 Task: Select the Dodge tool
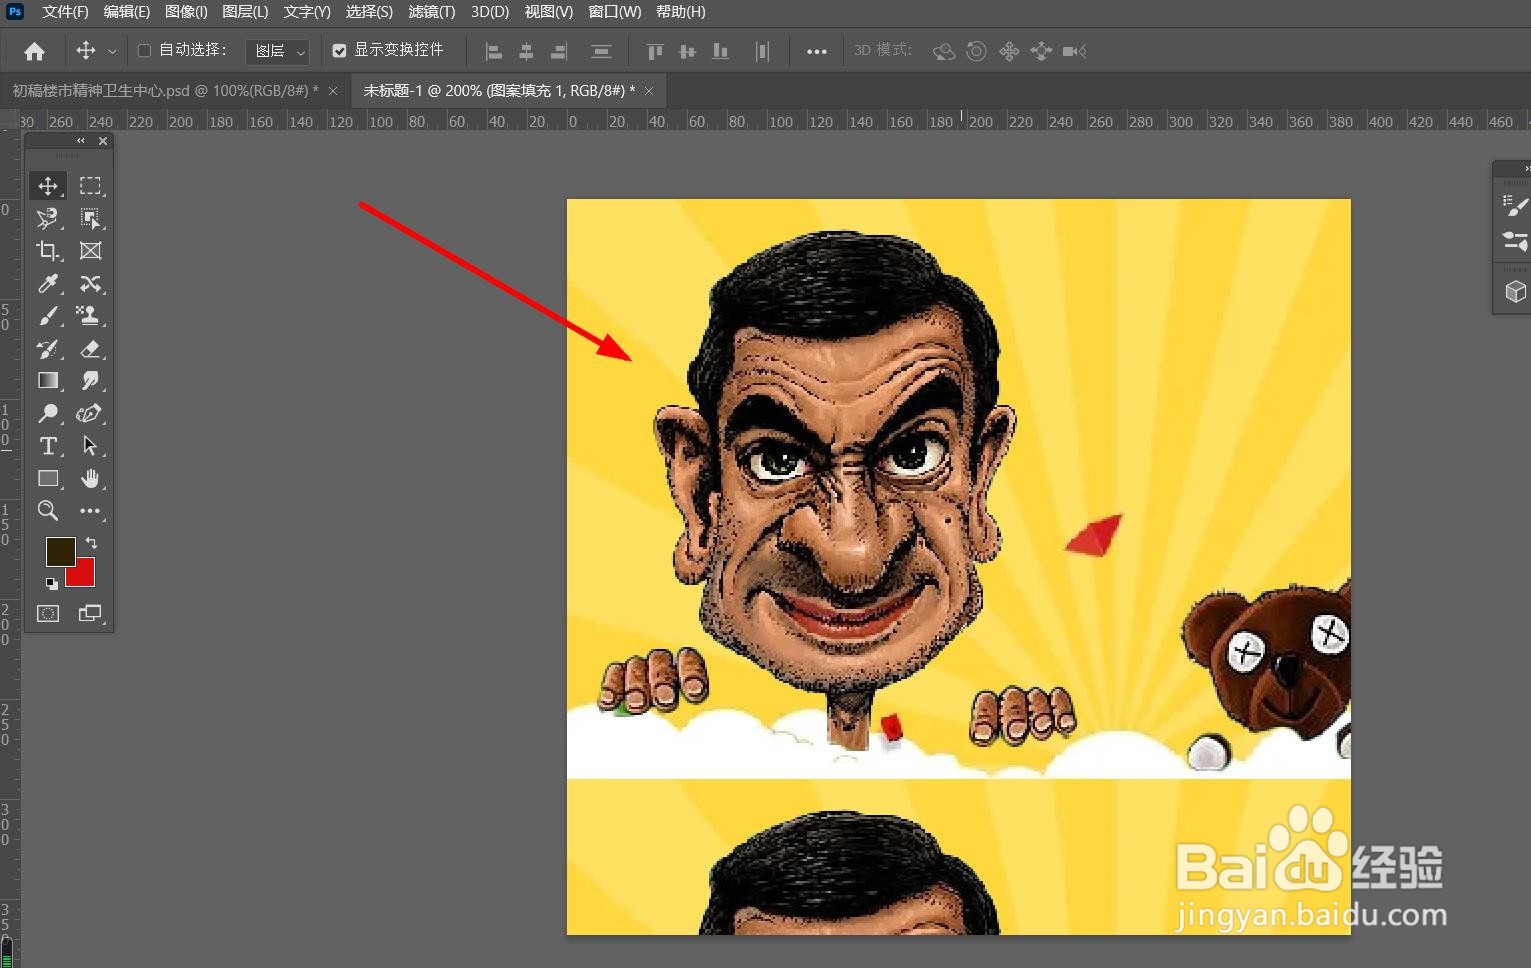click(x=47, y=413)
